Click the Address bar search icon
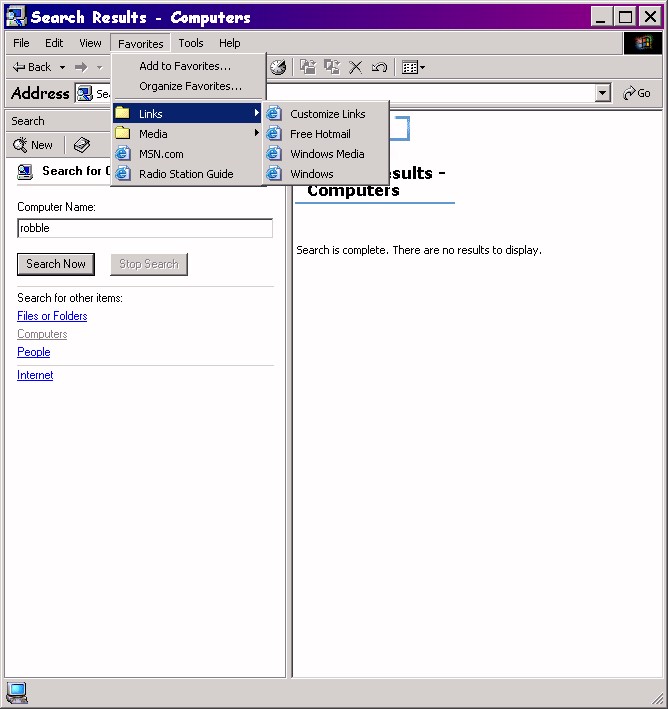 coord(85,94)
